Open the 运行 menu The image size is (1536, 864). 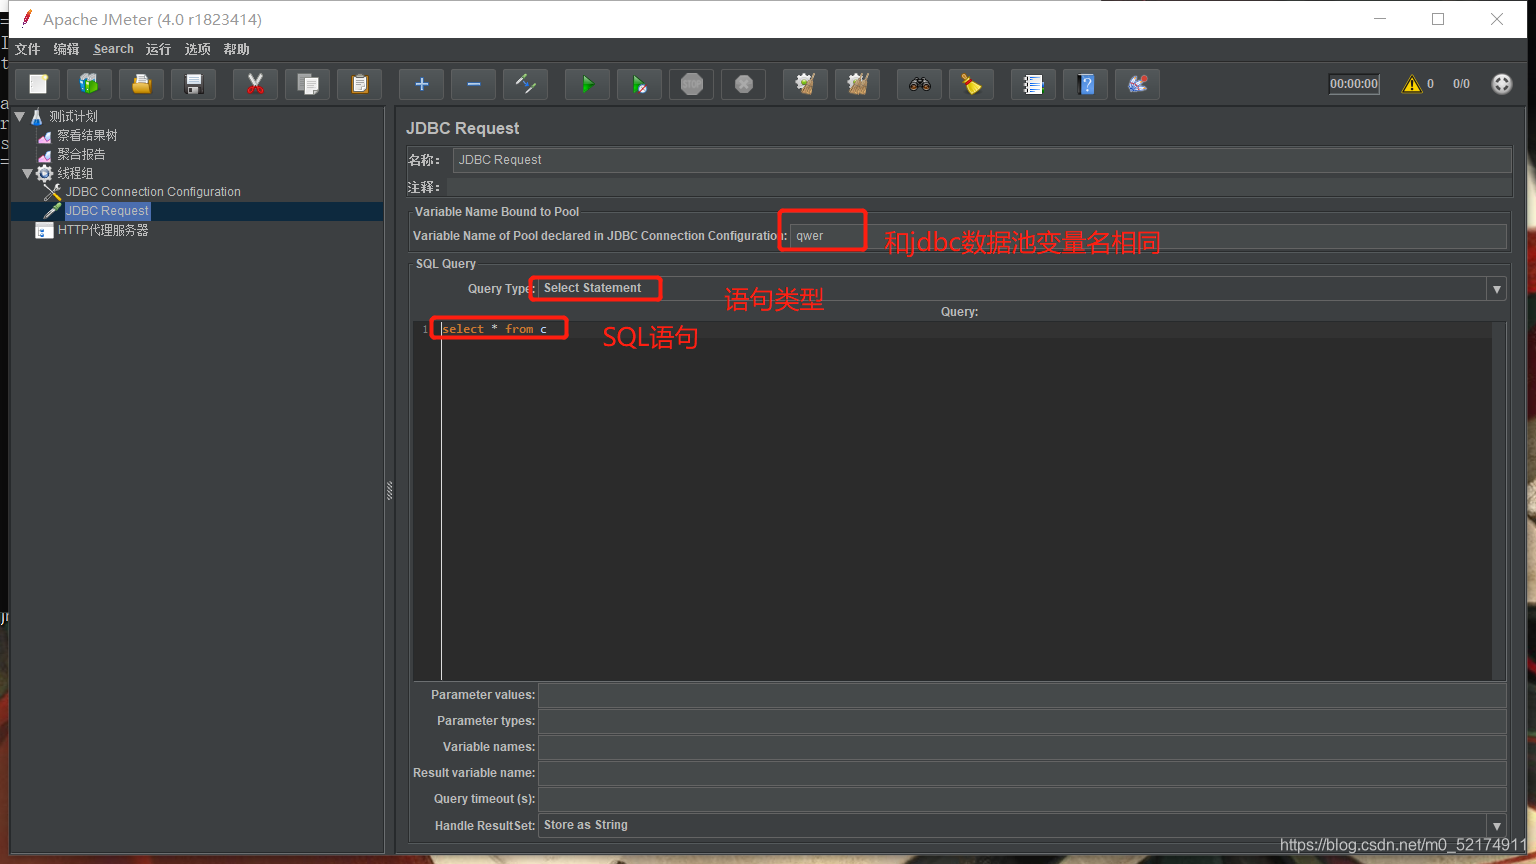click(x=158, y=49)
